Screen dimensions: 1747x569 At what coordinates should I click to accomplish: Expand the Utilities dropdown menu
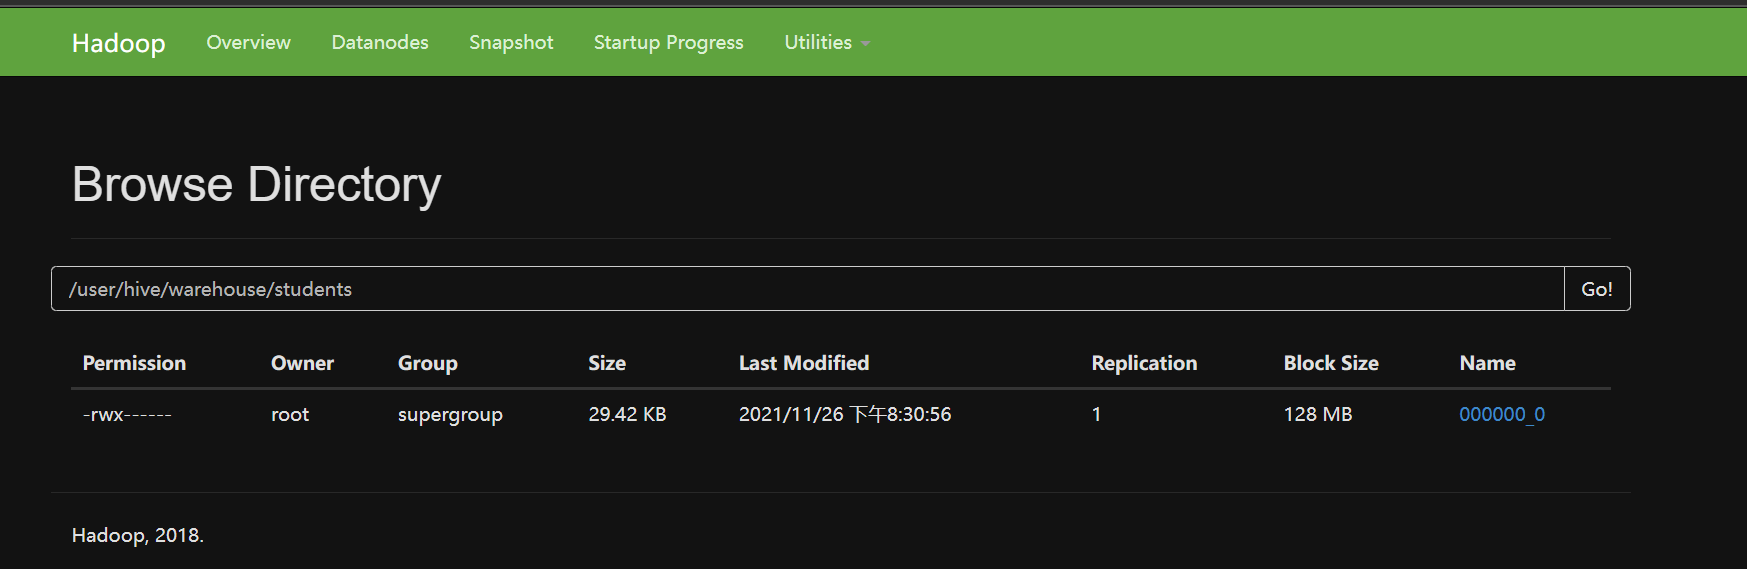pos(826,42)
